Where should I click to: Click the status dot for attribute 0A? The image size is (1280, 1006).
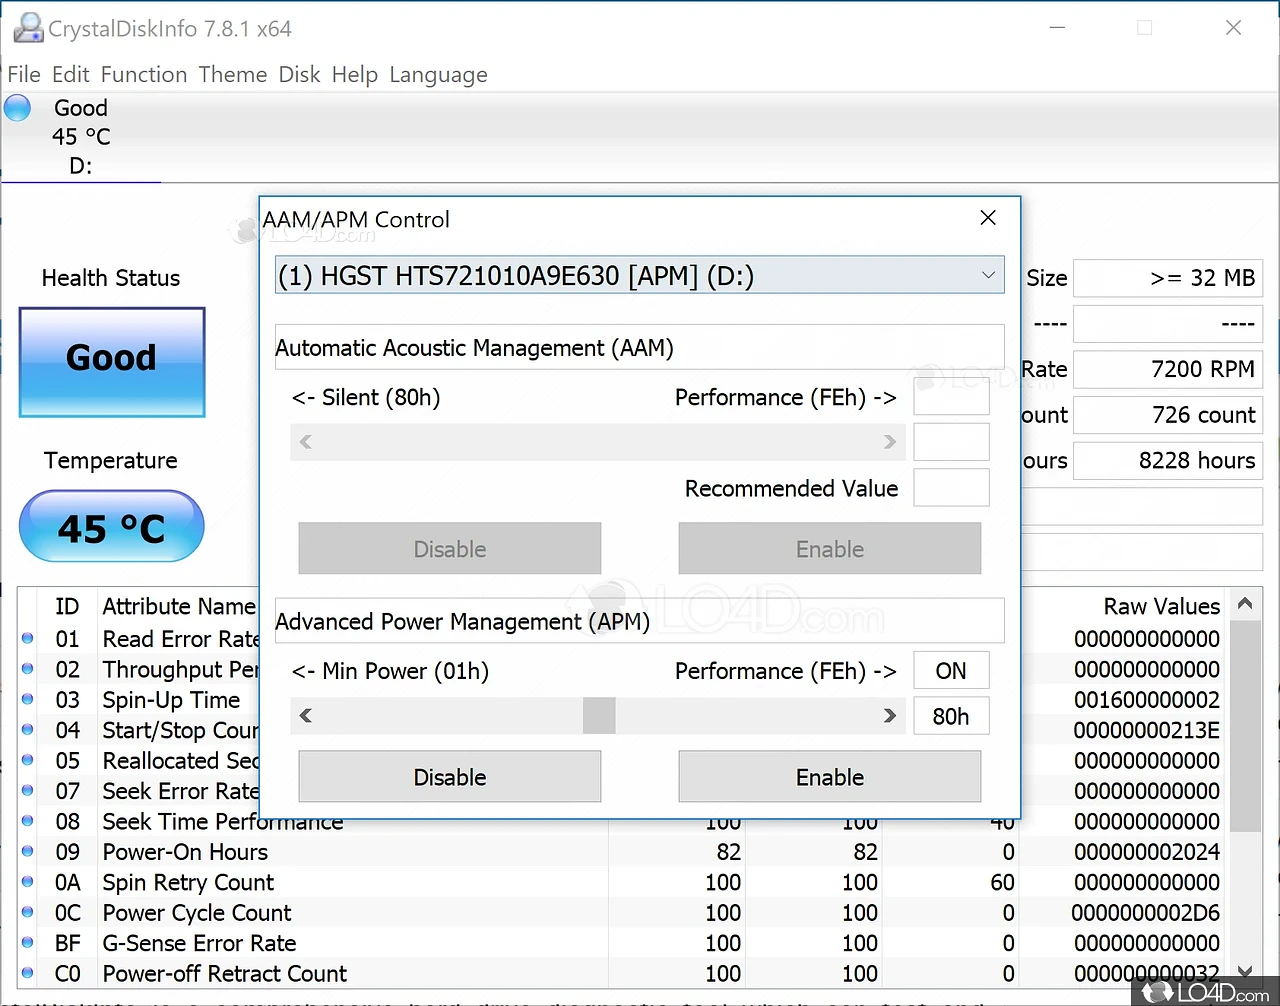[28, 882]
